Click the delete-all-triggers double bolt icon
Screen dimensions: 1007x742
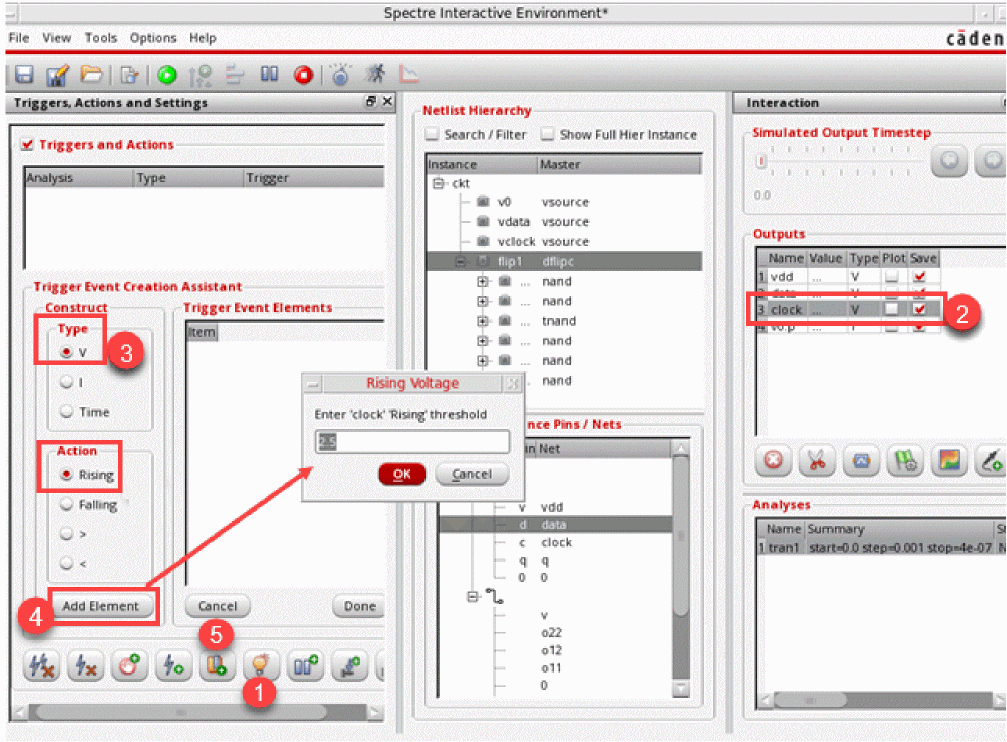pyautogui.click(x=42, y=666)
